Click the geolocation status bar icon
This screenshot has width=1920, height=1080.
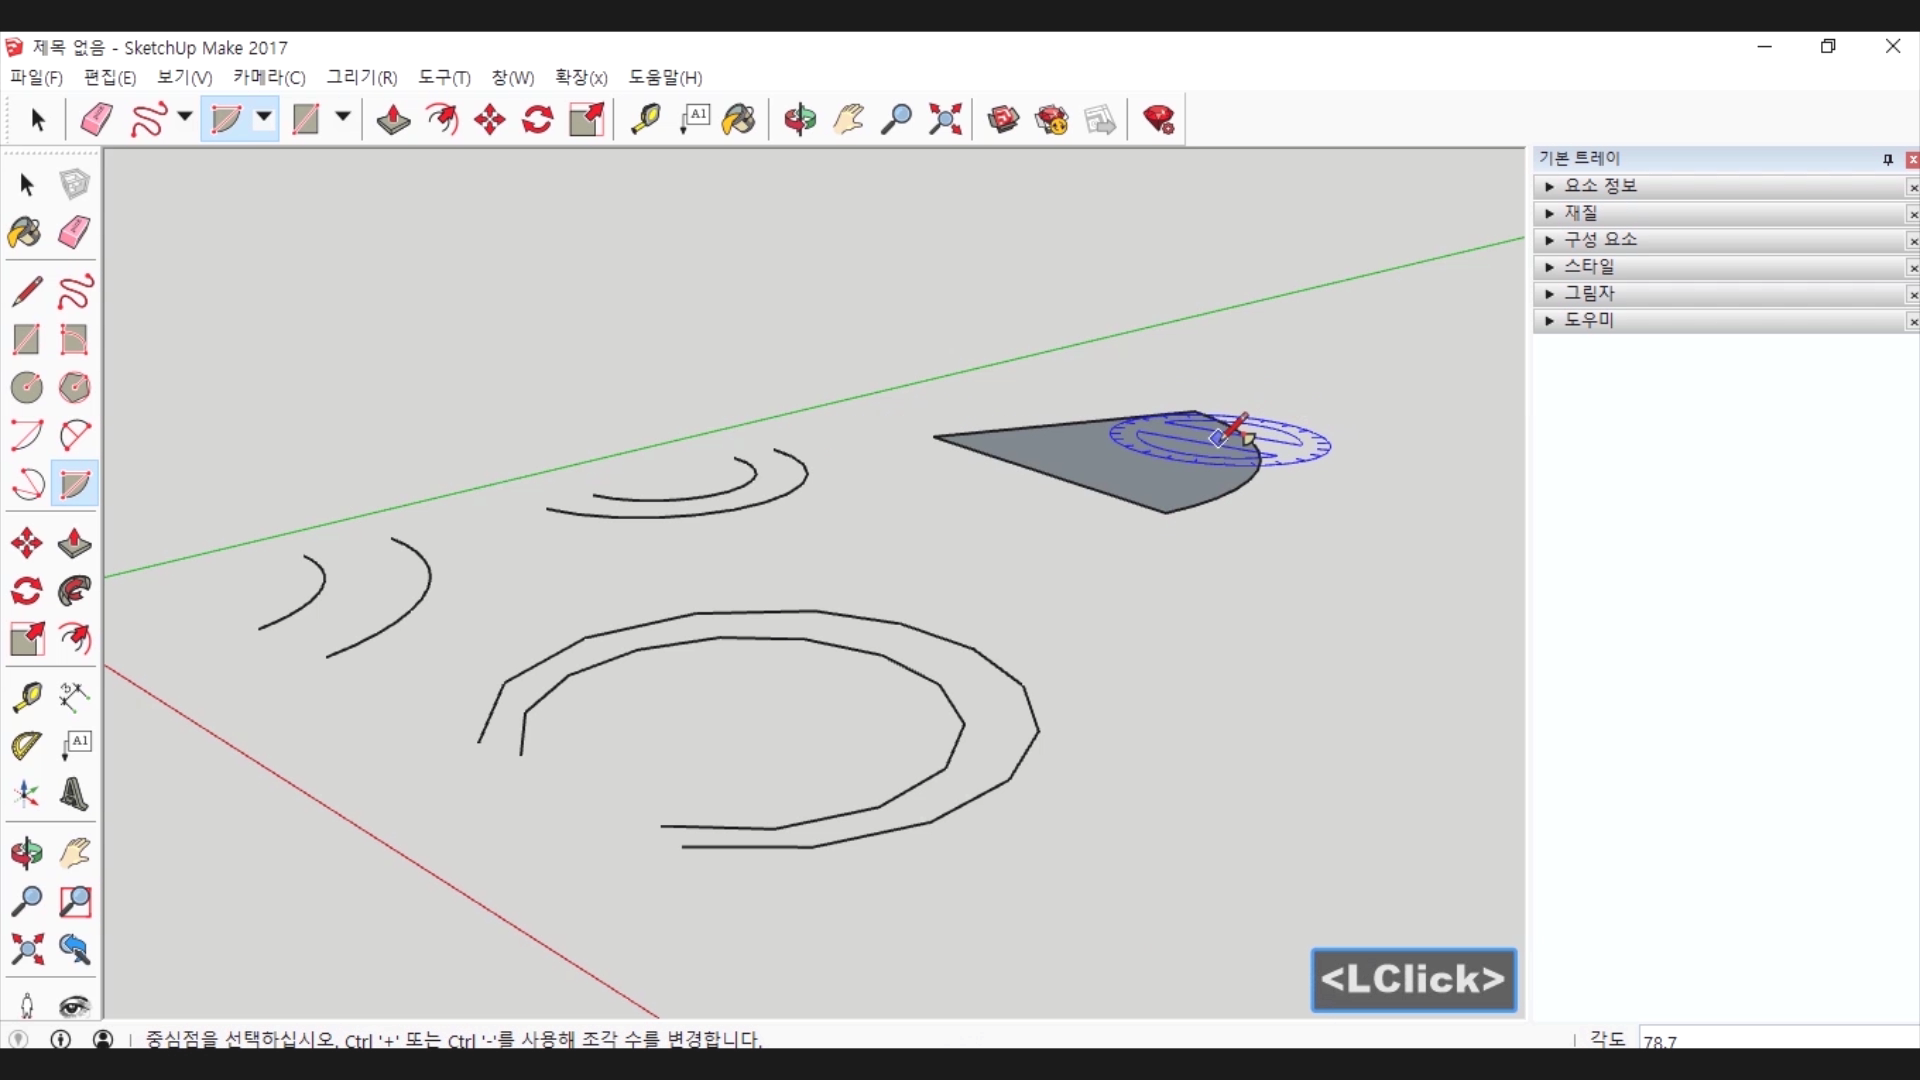[x=18, y=1039]
